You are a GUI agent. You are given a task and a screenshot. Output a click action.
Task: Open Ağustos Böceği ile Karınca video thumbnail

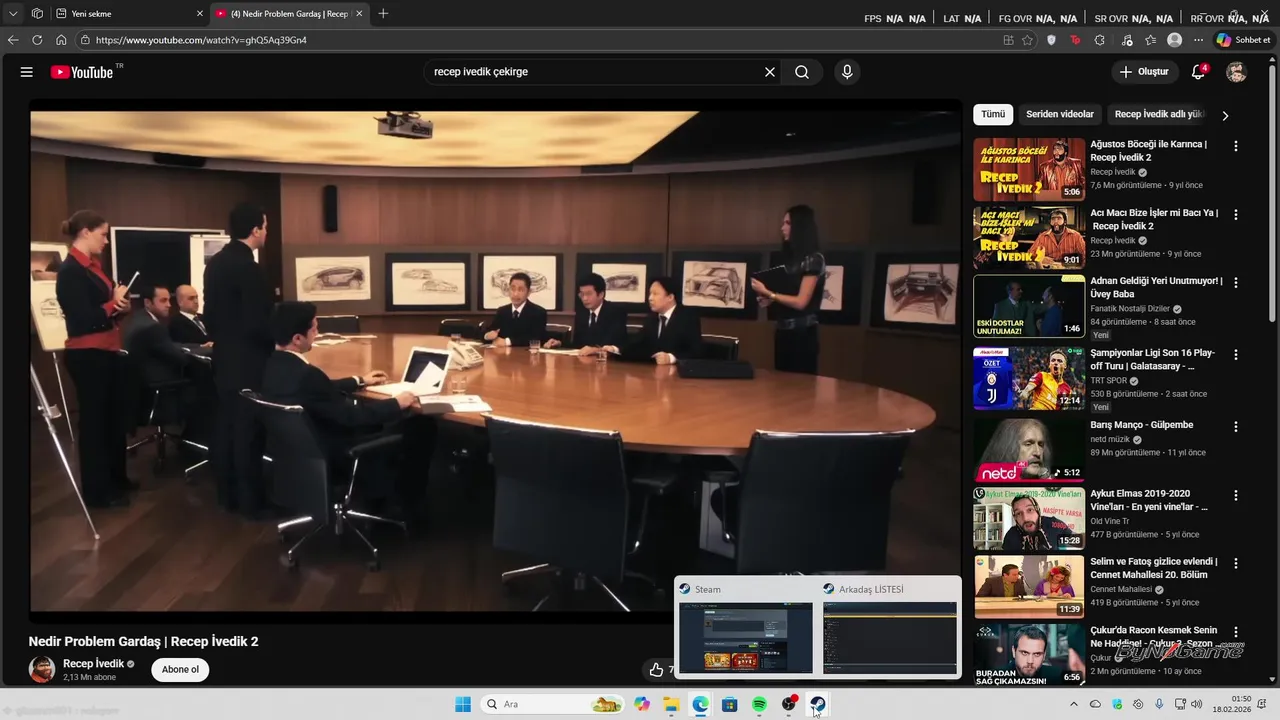1029,169
